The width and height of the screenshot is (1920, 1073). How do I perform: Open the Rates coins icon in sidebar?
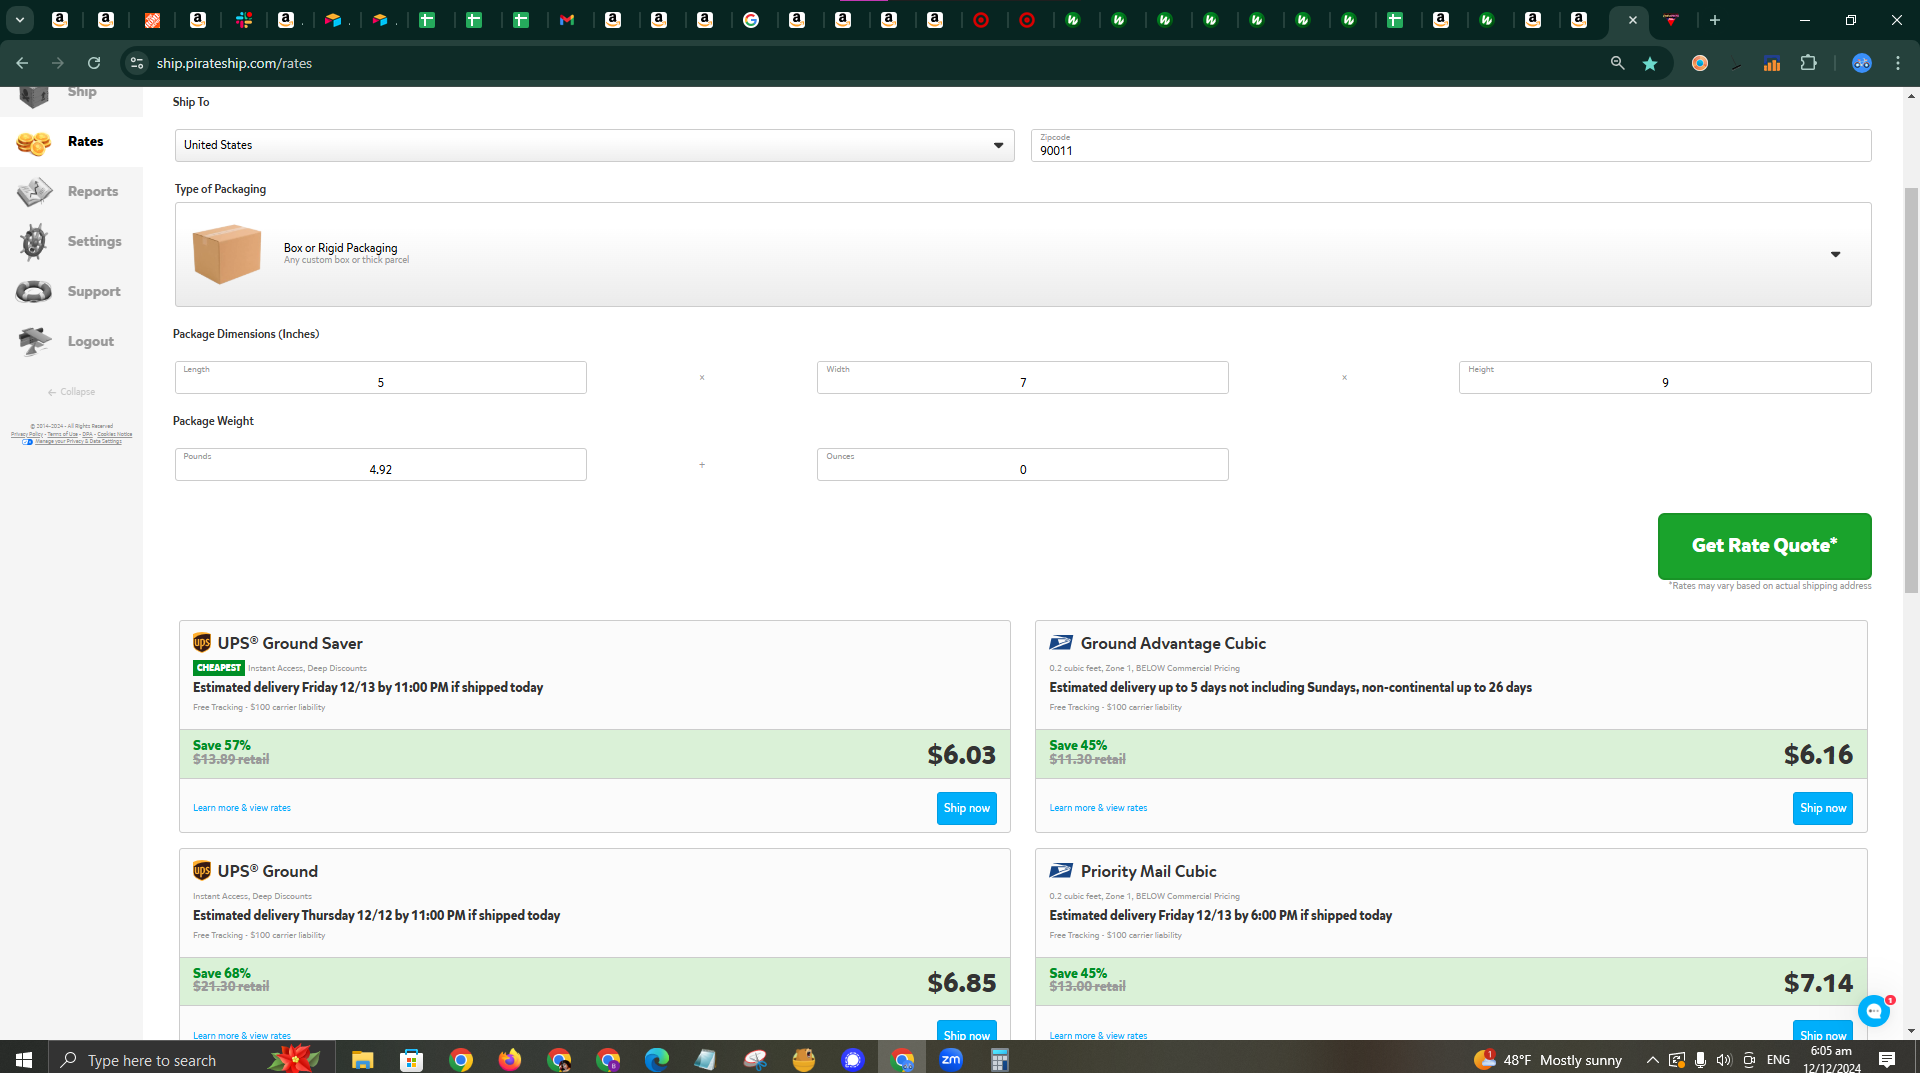pyautogui.click(x=34, y=143)
